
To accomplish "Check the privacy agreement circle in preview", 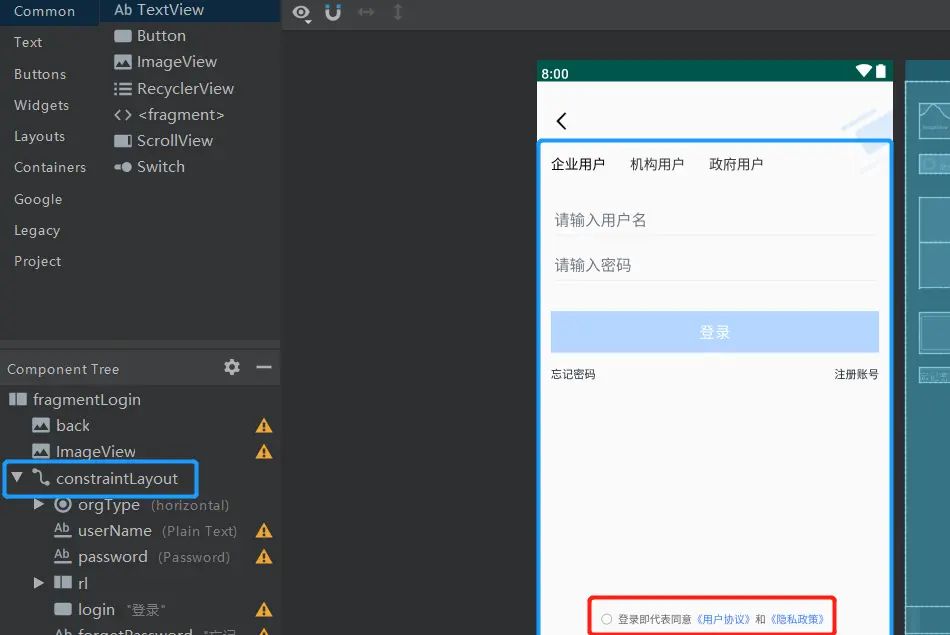I will pos(605,617).
